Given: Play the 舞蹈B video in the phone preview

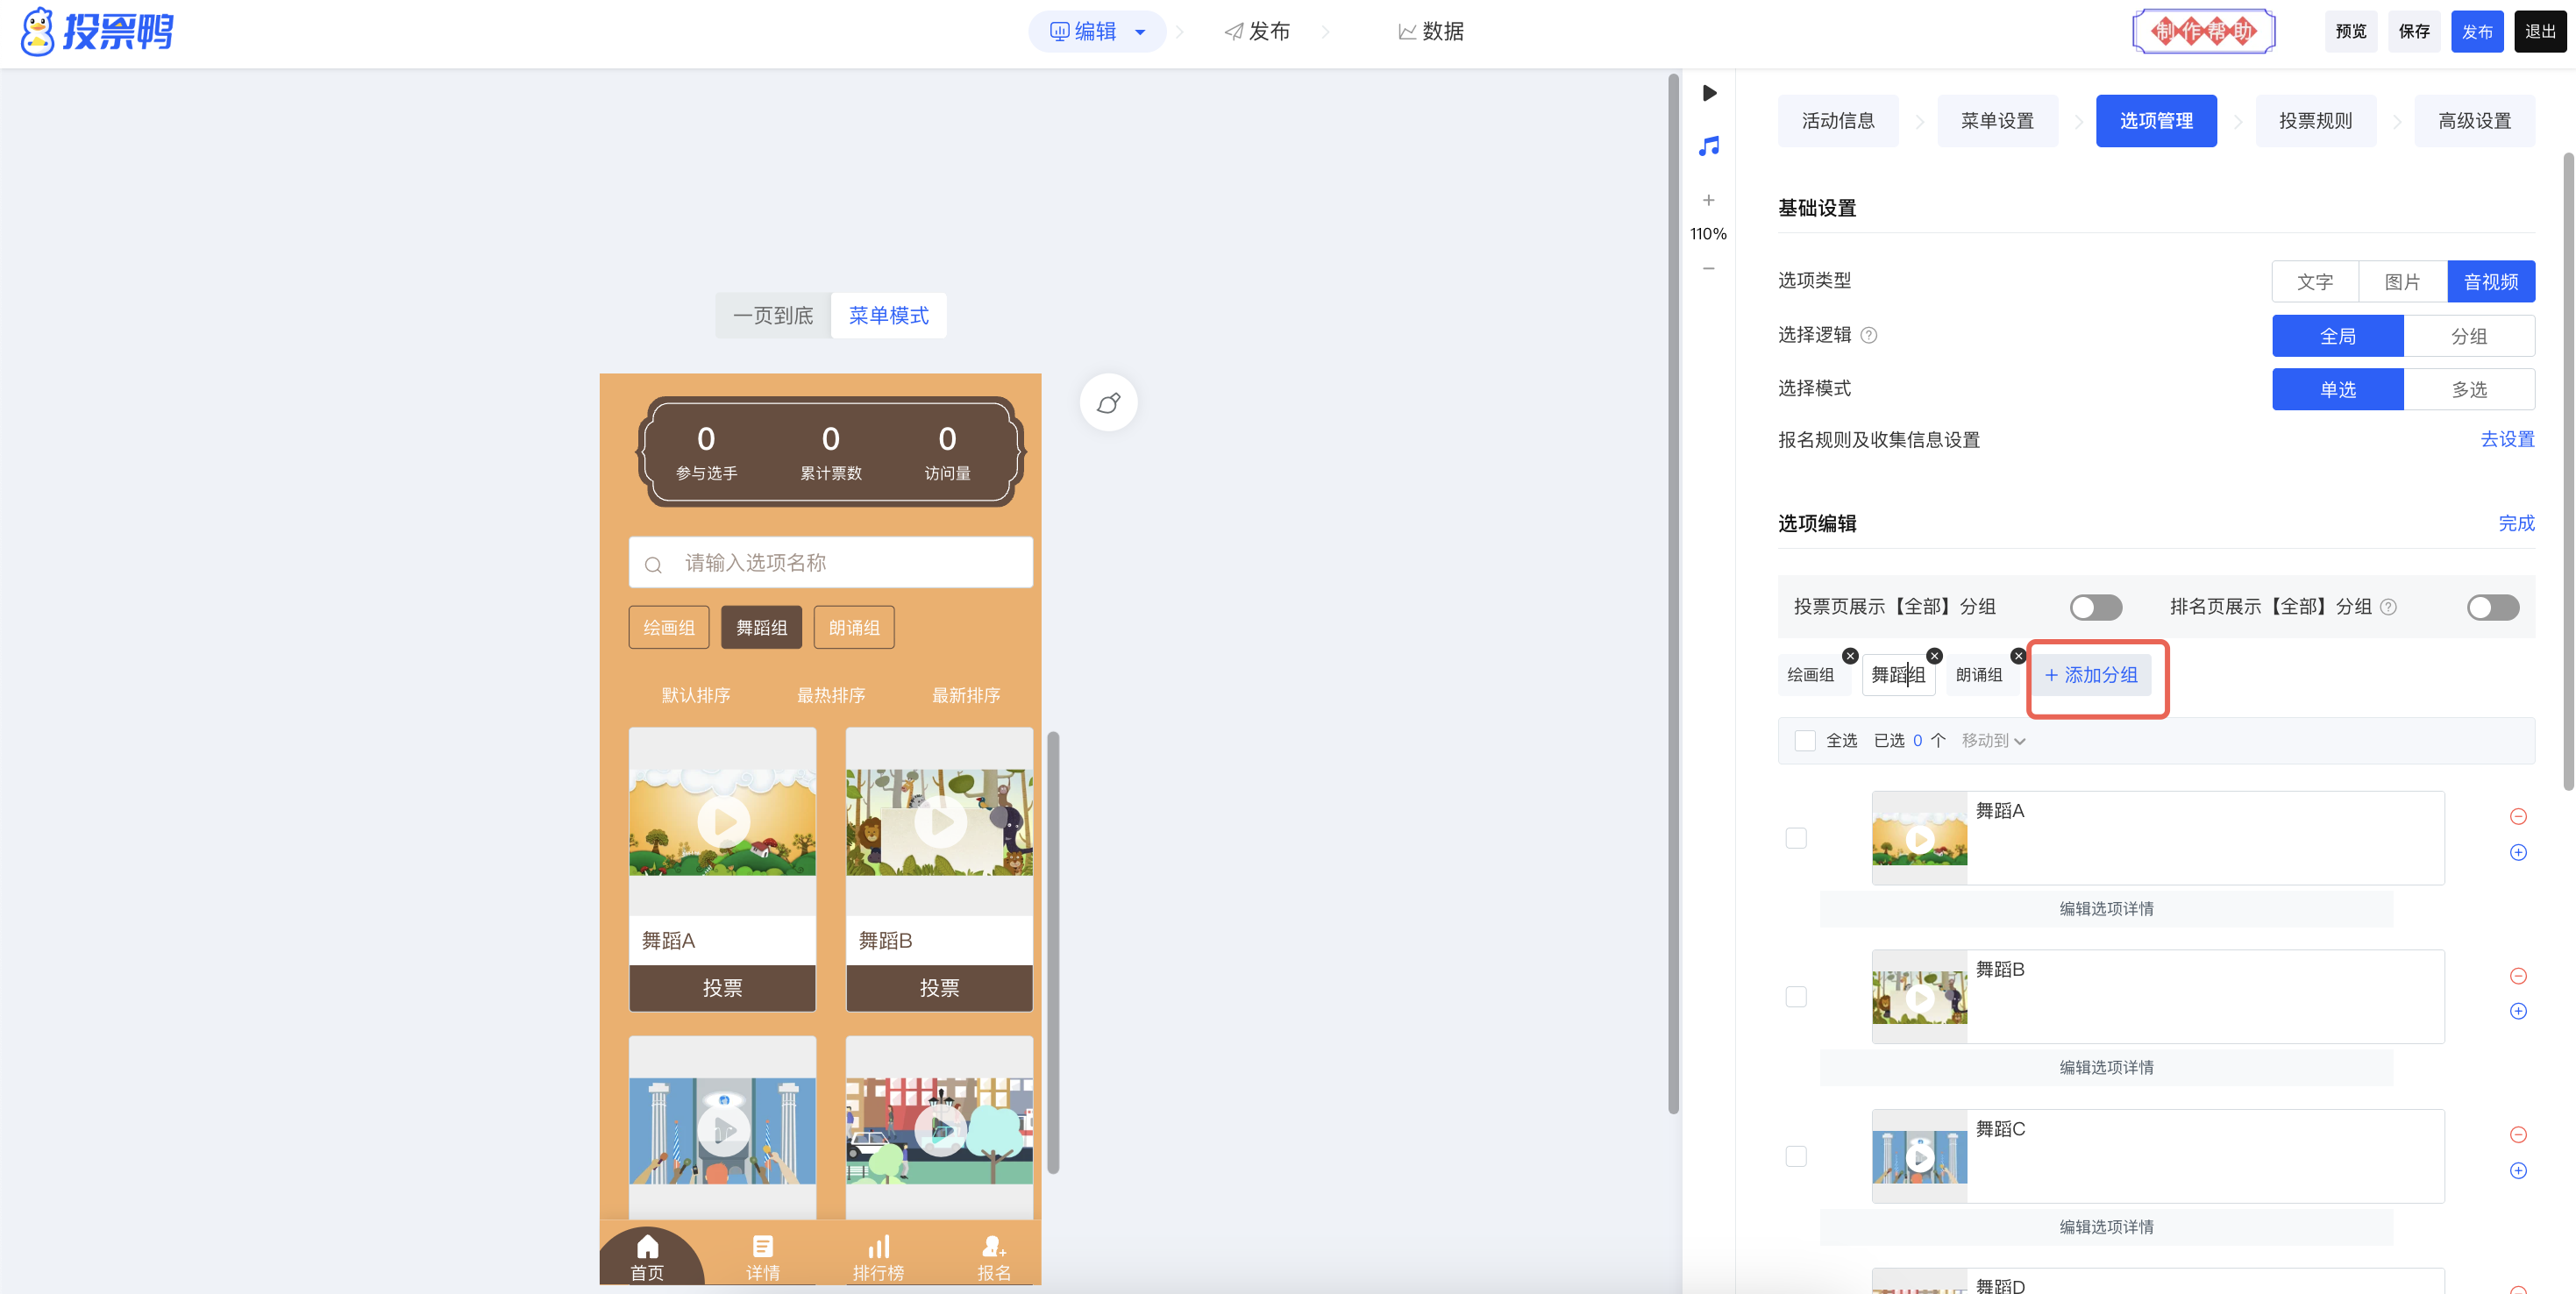Looking at the screenshot, I should 940,822.
